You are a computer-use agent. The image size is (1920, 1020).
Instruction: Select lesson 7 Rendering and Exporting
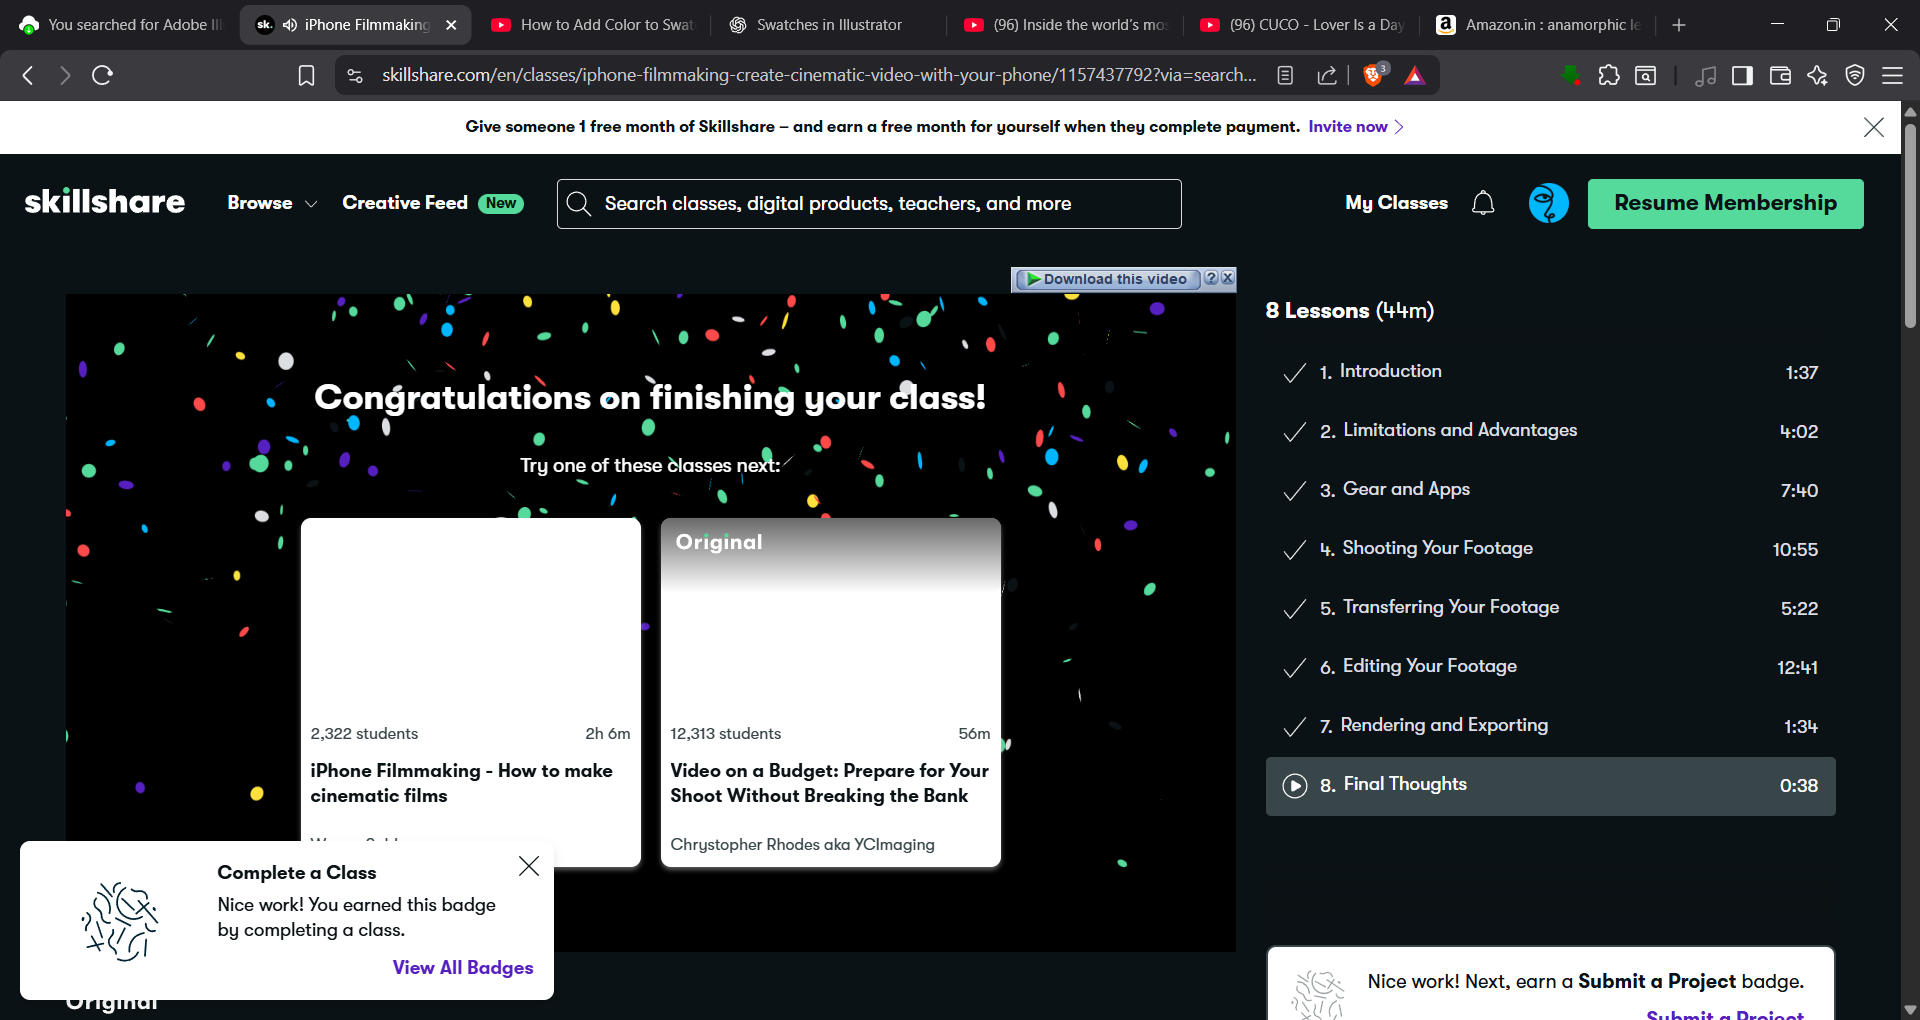tap(1550, 726)
